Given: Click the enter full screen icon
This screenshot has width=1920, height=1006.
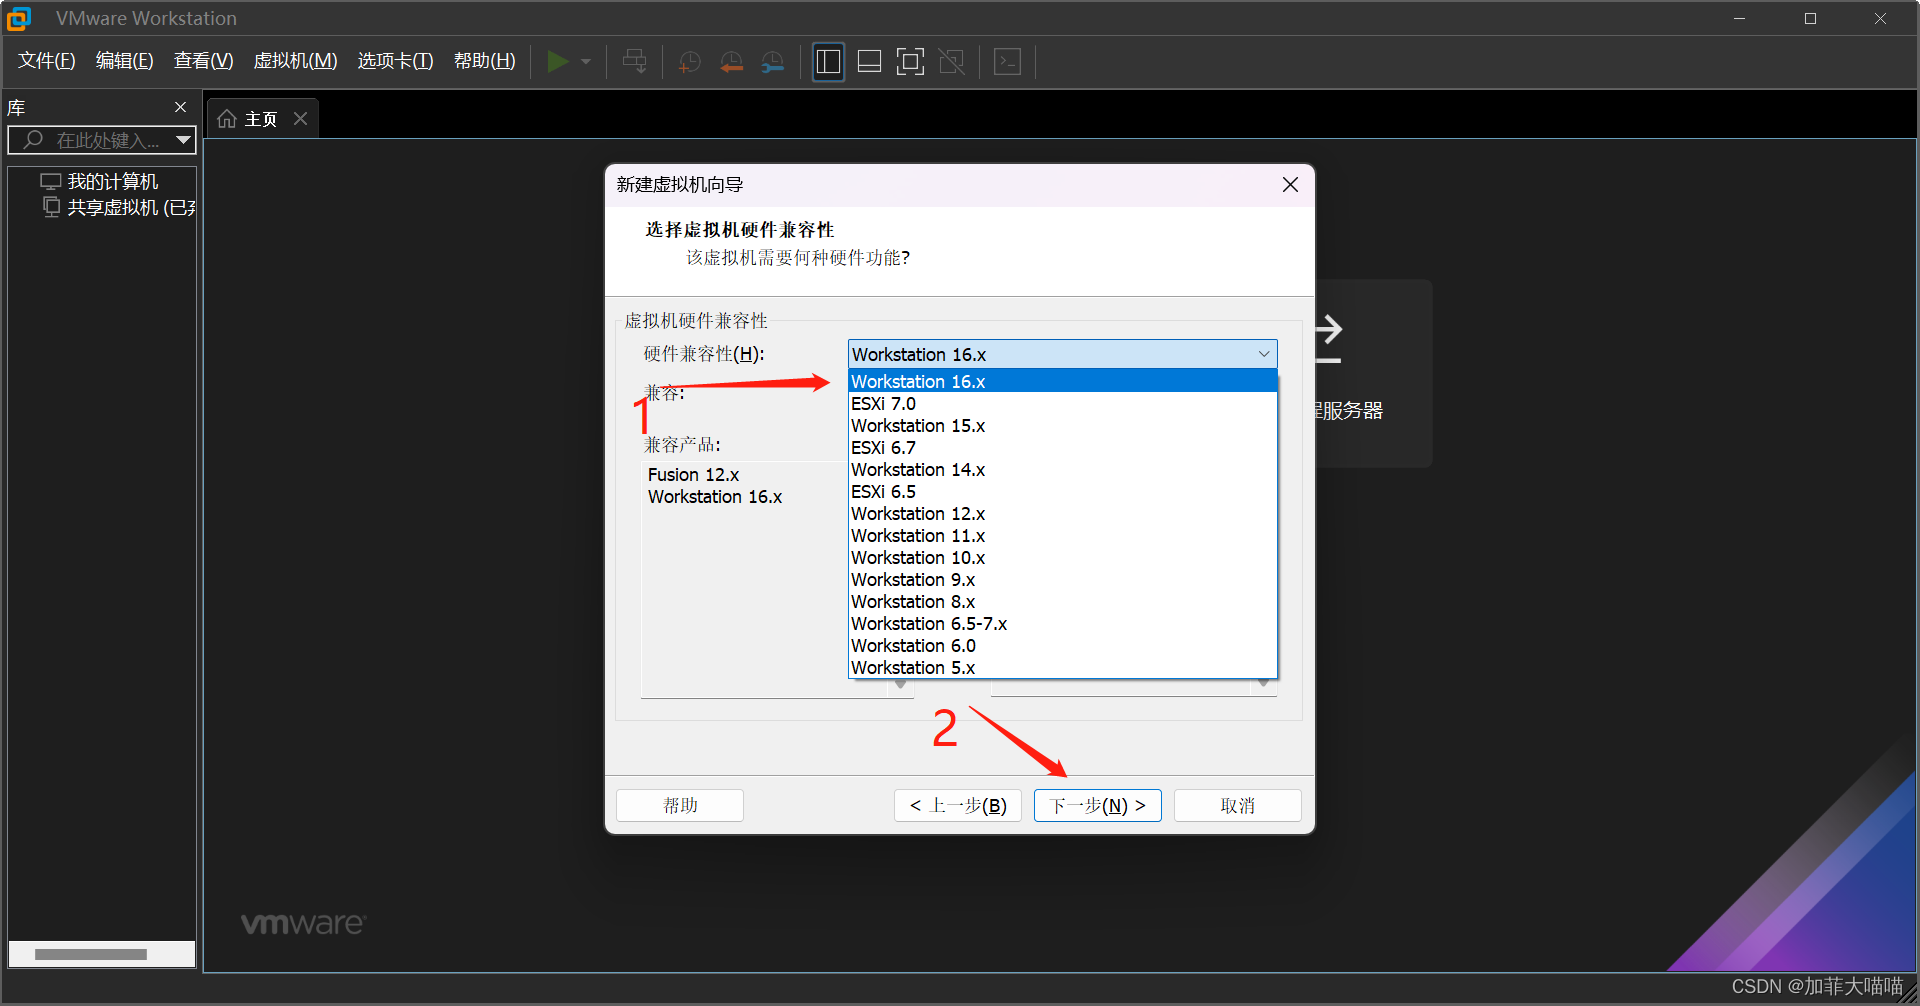Looking at the screenshot, I should 910,62.
